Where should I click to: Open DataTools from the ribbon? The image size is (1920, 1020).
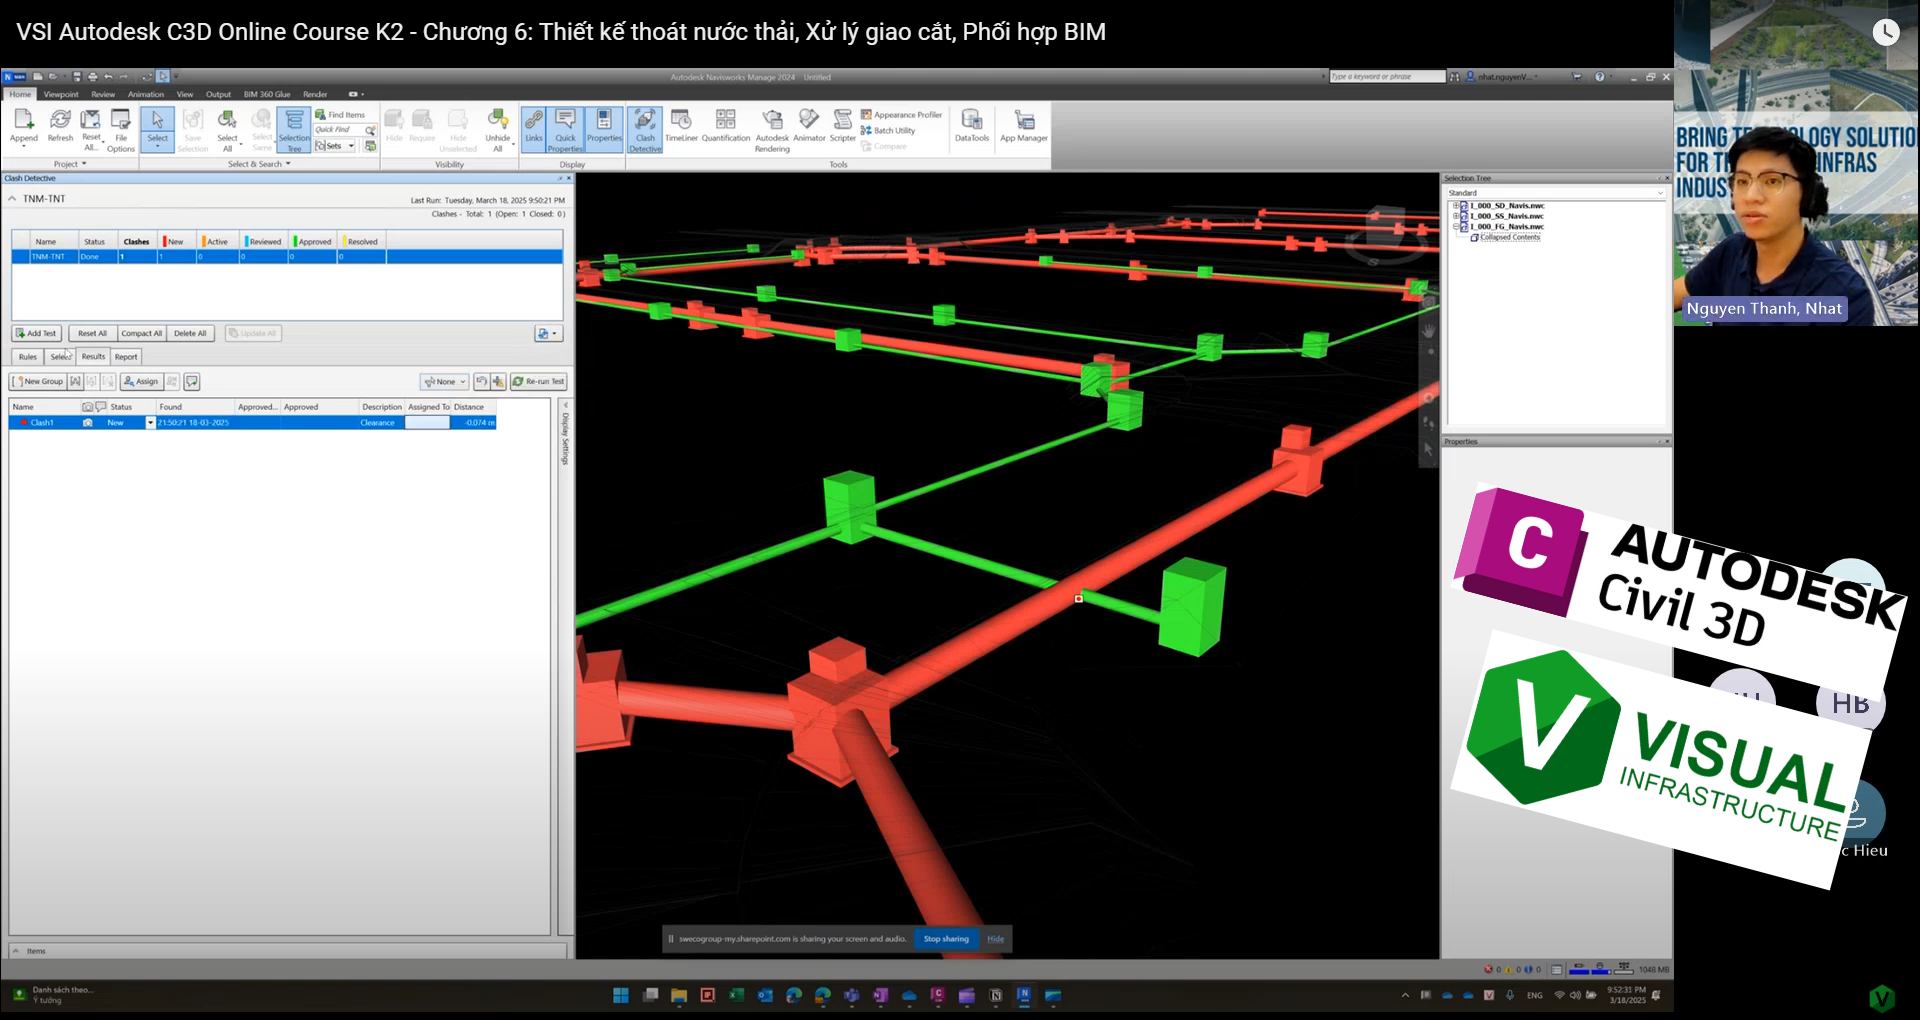(x=971, y=127)
